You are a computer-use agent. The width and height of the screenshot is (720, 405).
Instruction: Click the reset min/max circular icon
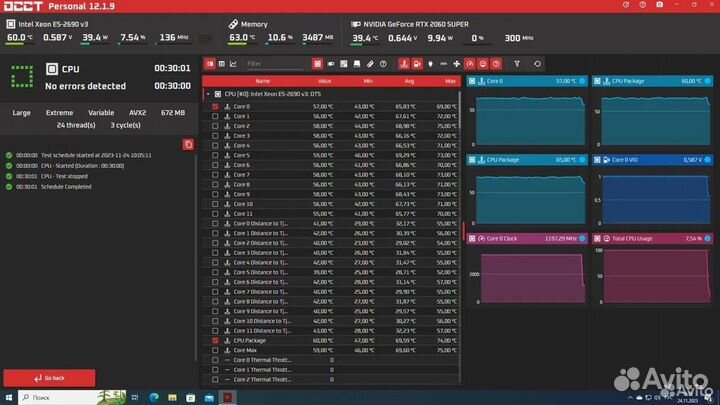(537, 64)
